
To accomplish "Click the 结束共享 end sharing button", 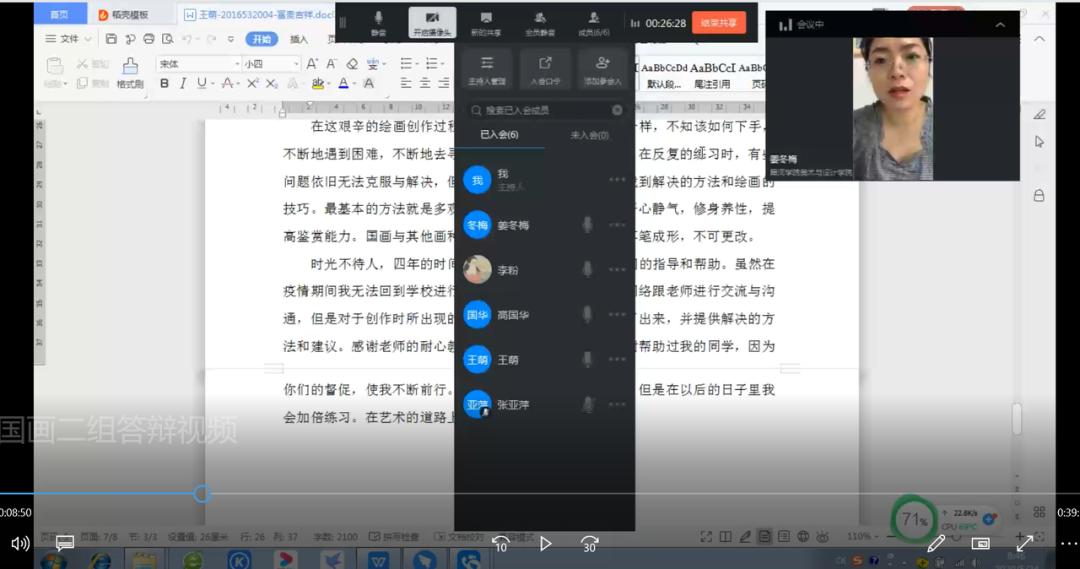I will tap(718, 22).
